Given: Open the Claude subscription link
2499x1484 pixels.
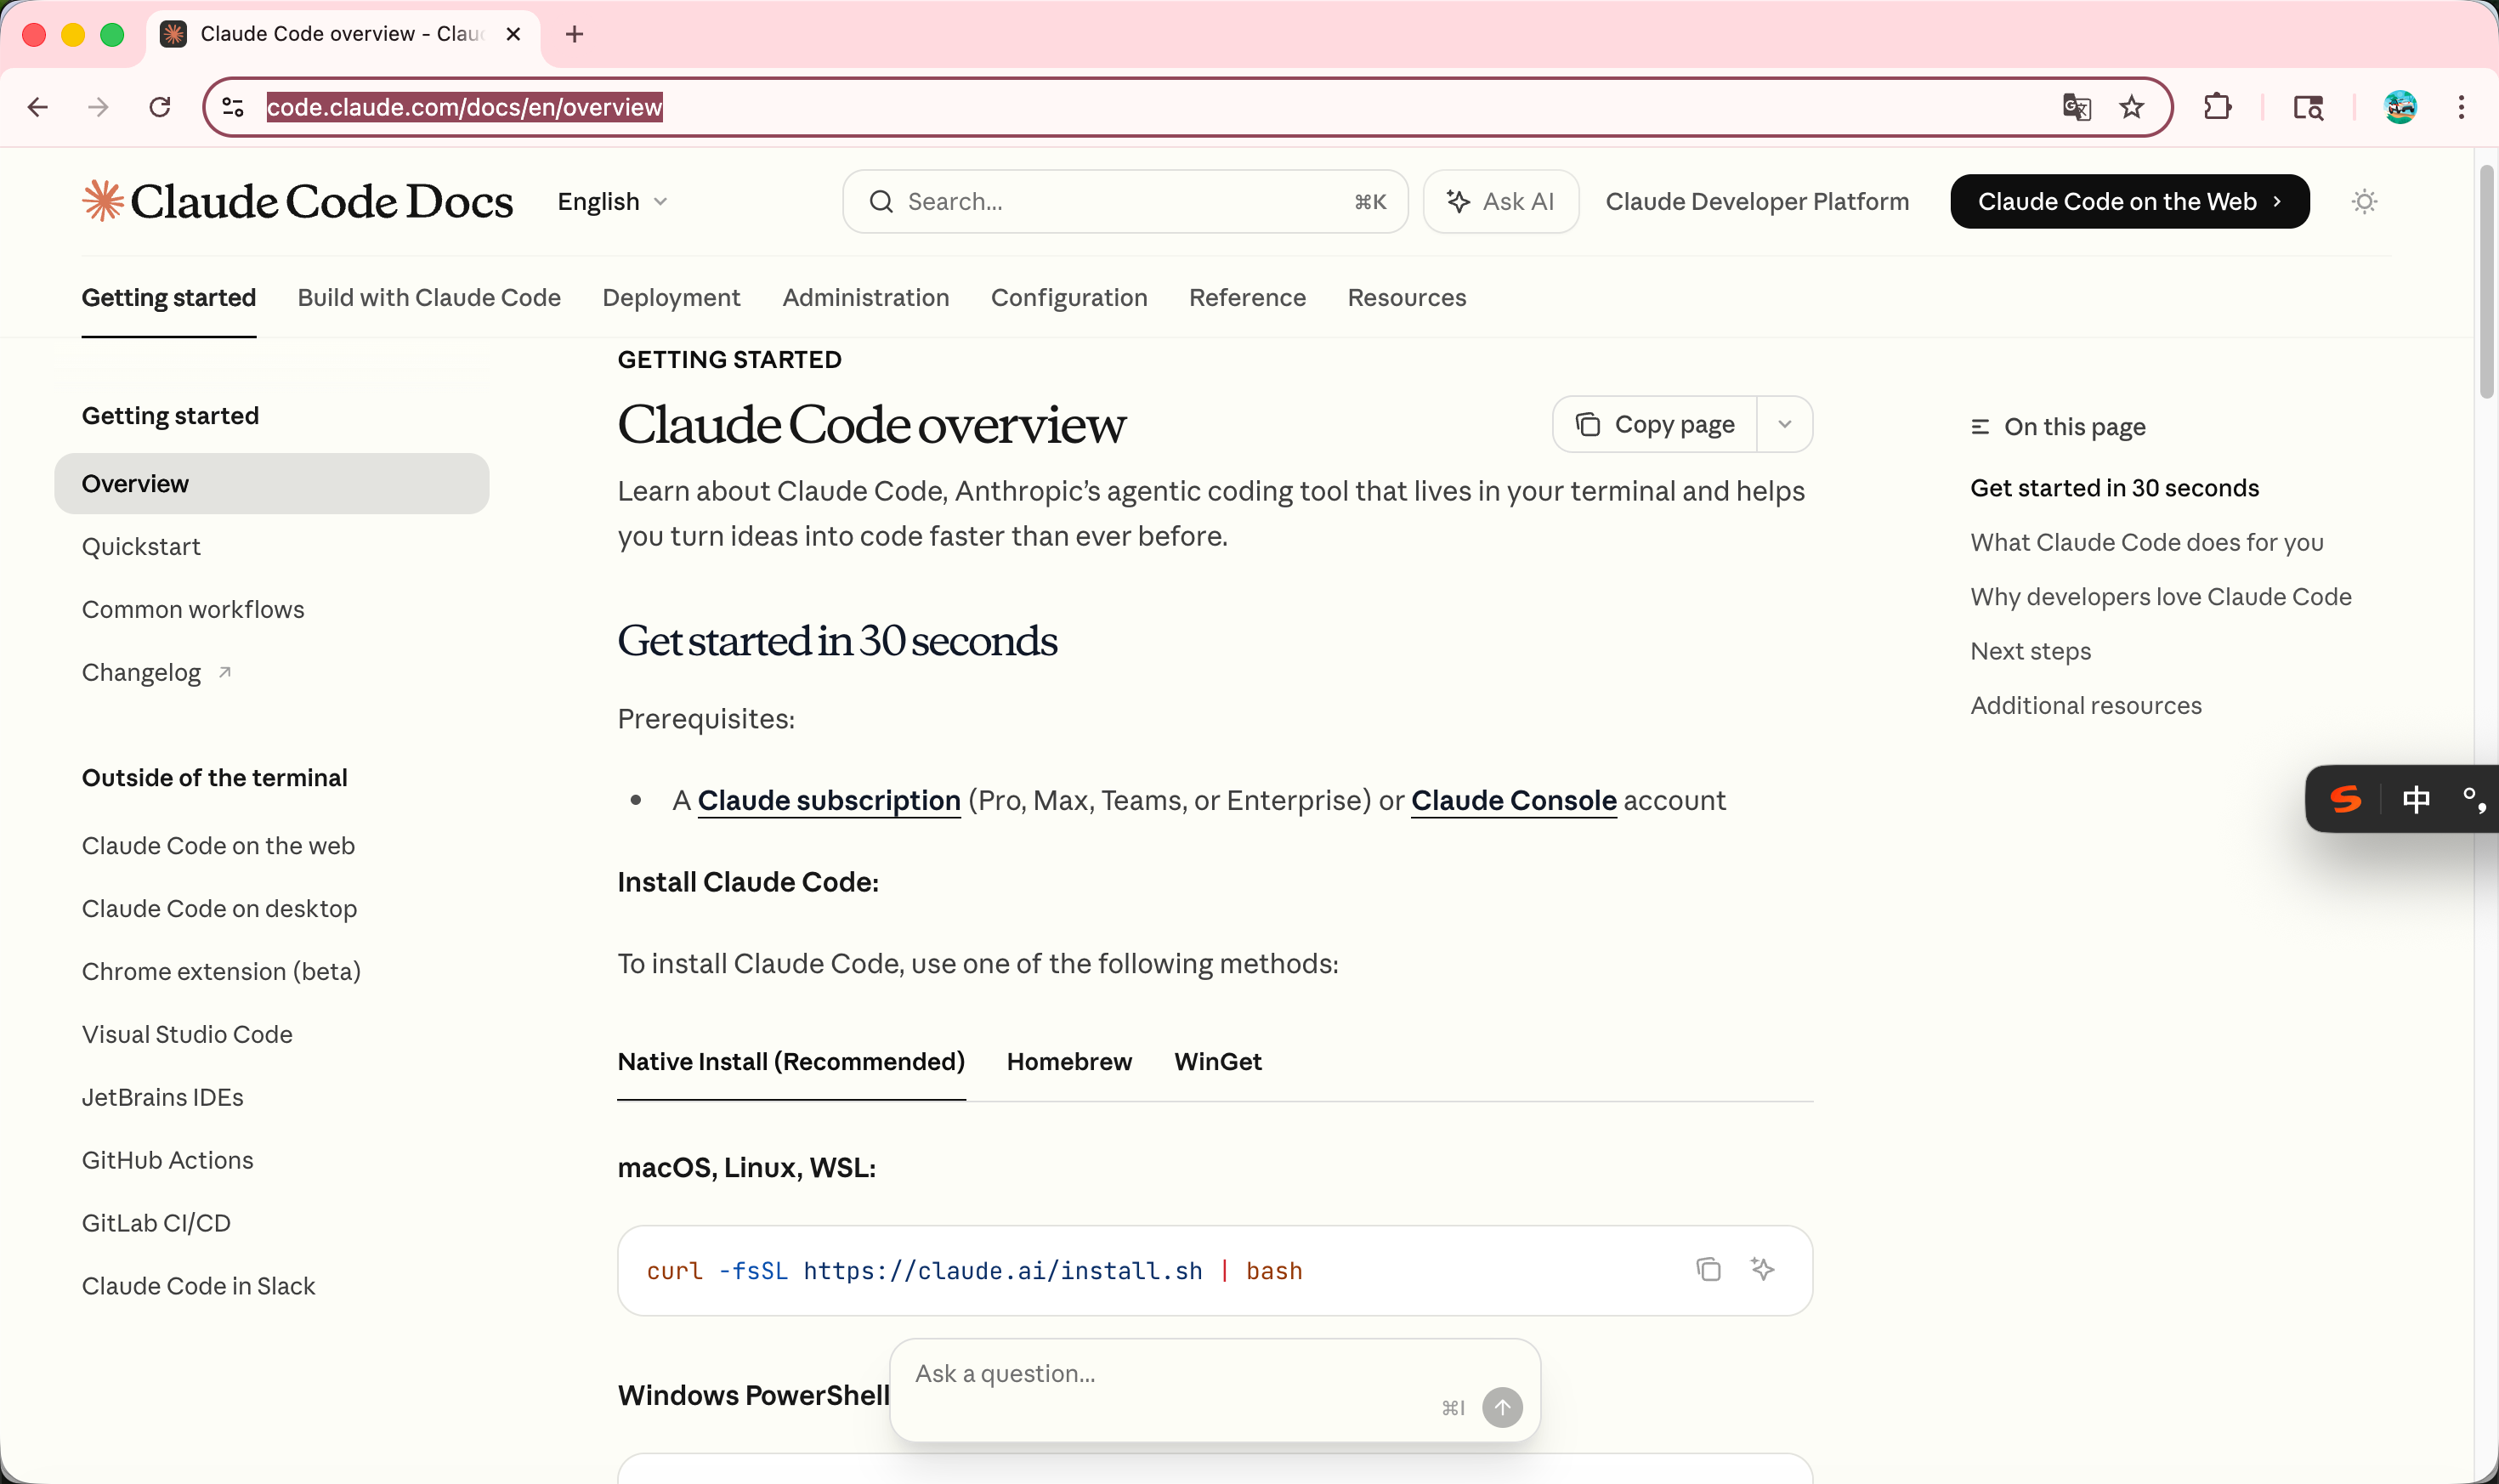Looking at the screenshot, I should pos(828,801).
